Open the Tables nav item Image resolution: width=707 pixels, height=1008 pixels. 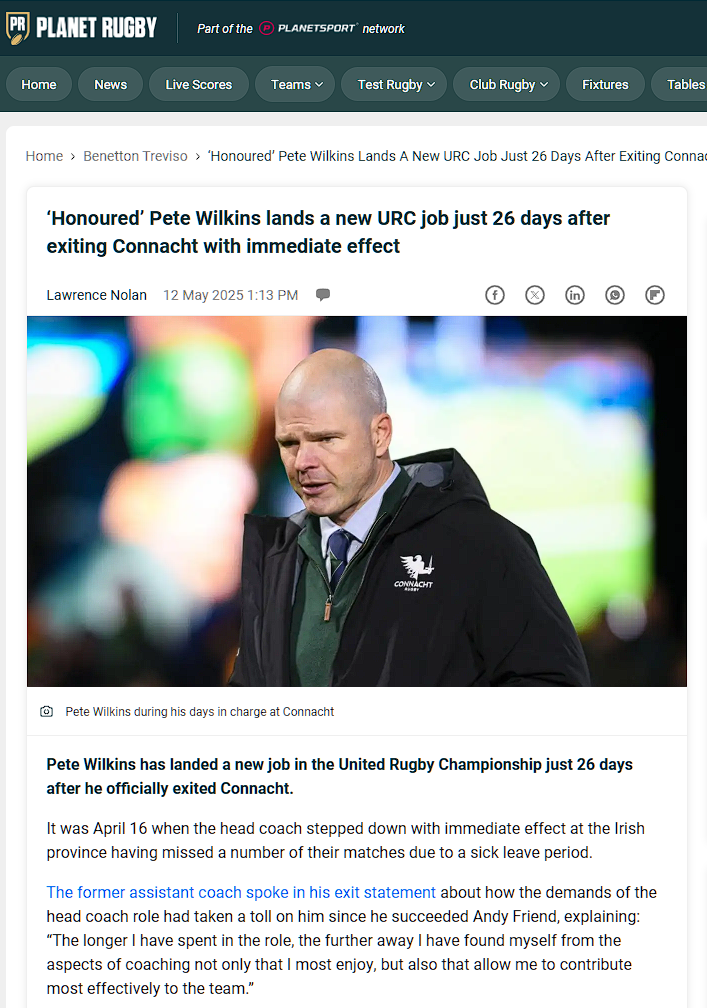tap(681, 84)
